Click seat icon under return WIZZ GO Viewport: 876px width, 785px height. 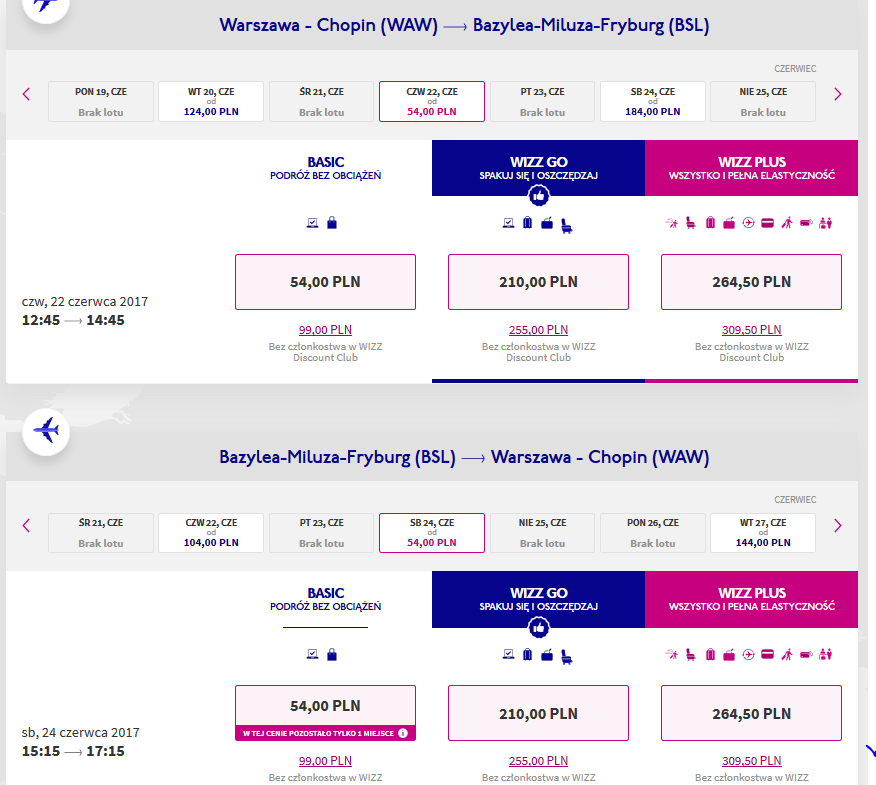point(566,656)
